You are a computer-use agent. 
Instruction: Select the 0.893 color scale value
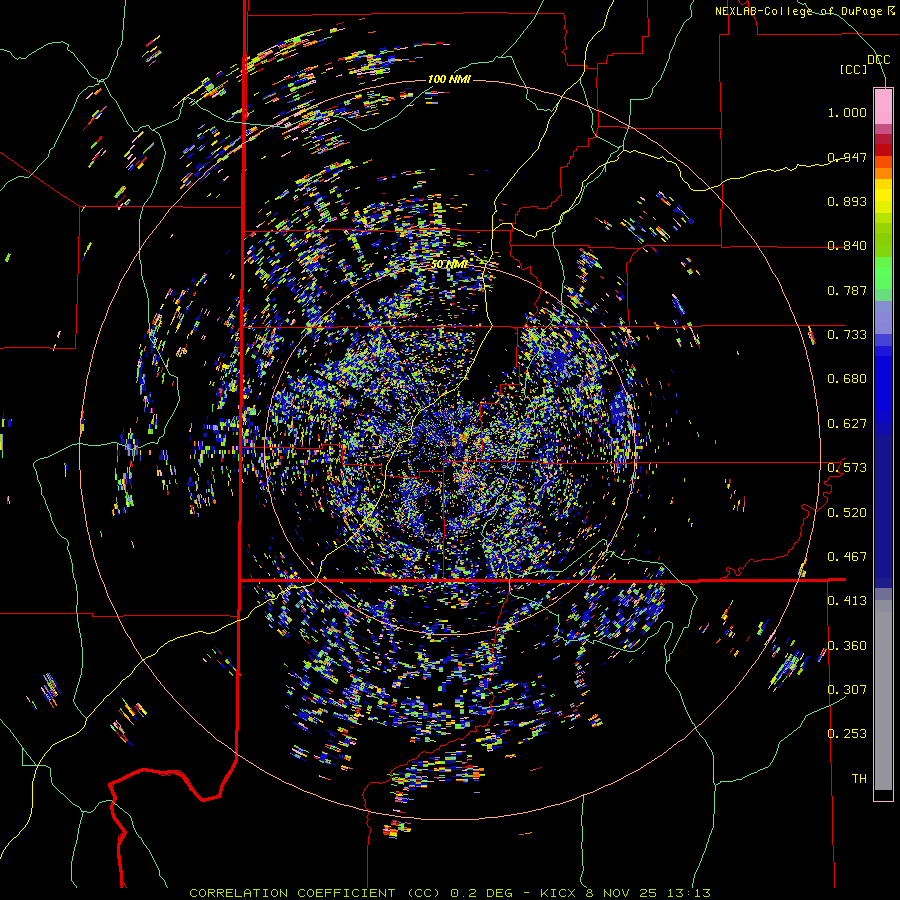pyautogui.click(x=847, y=201)
